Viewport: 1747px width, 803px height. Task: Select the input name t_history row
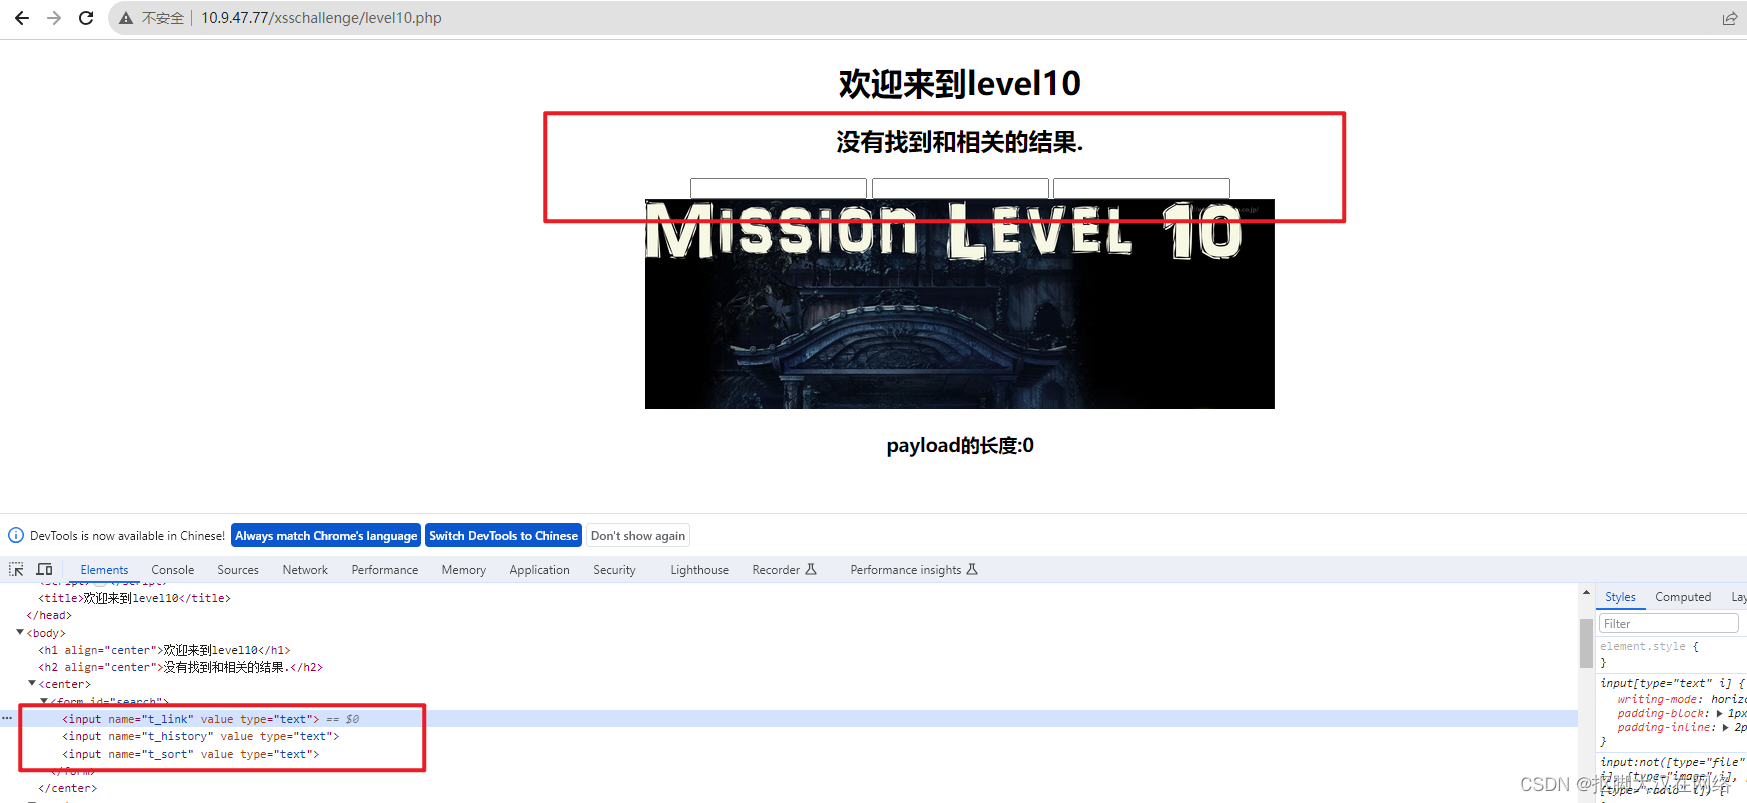[200, 736]
